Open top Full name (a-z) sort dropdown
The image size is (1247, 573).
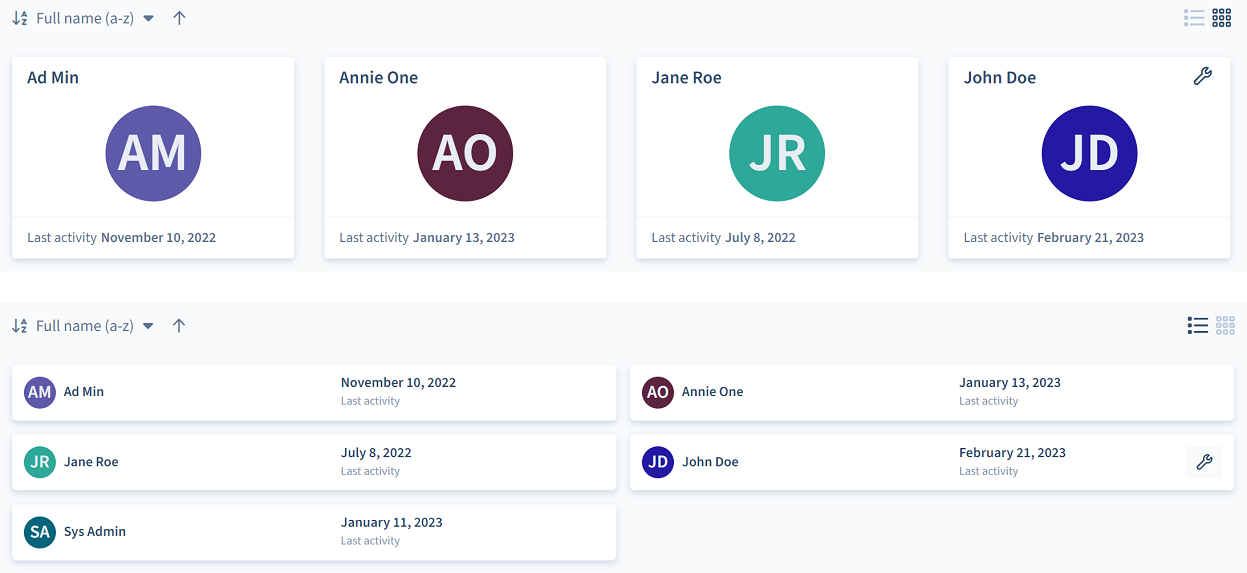[95, 18]
